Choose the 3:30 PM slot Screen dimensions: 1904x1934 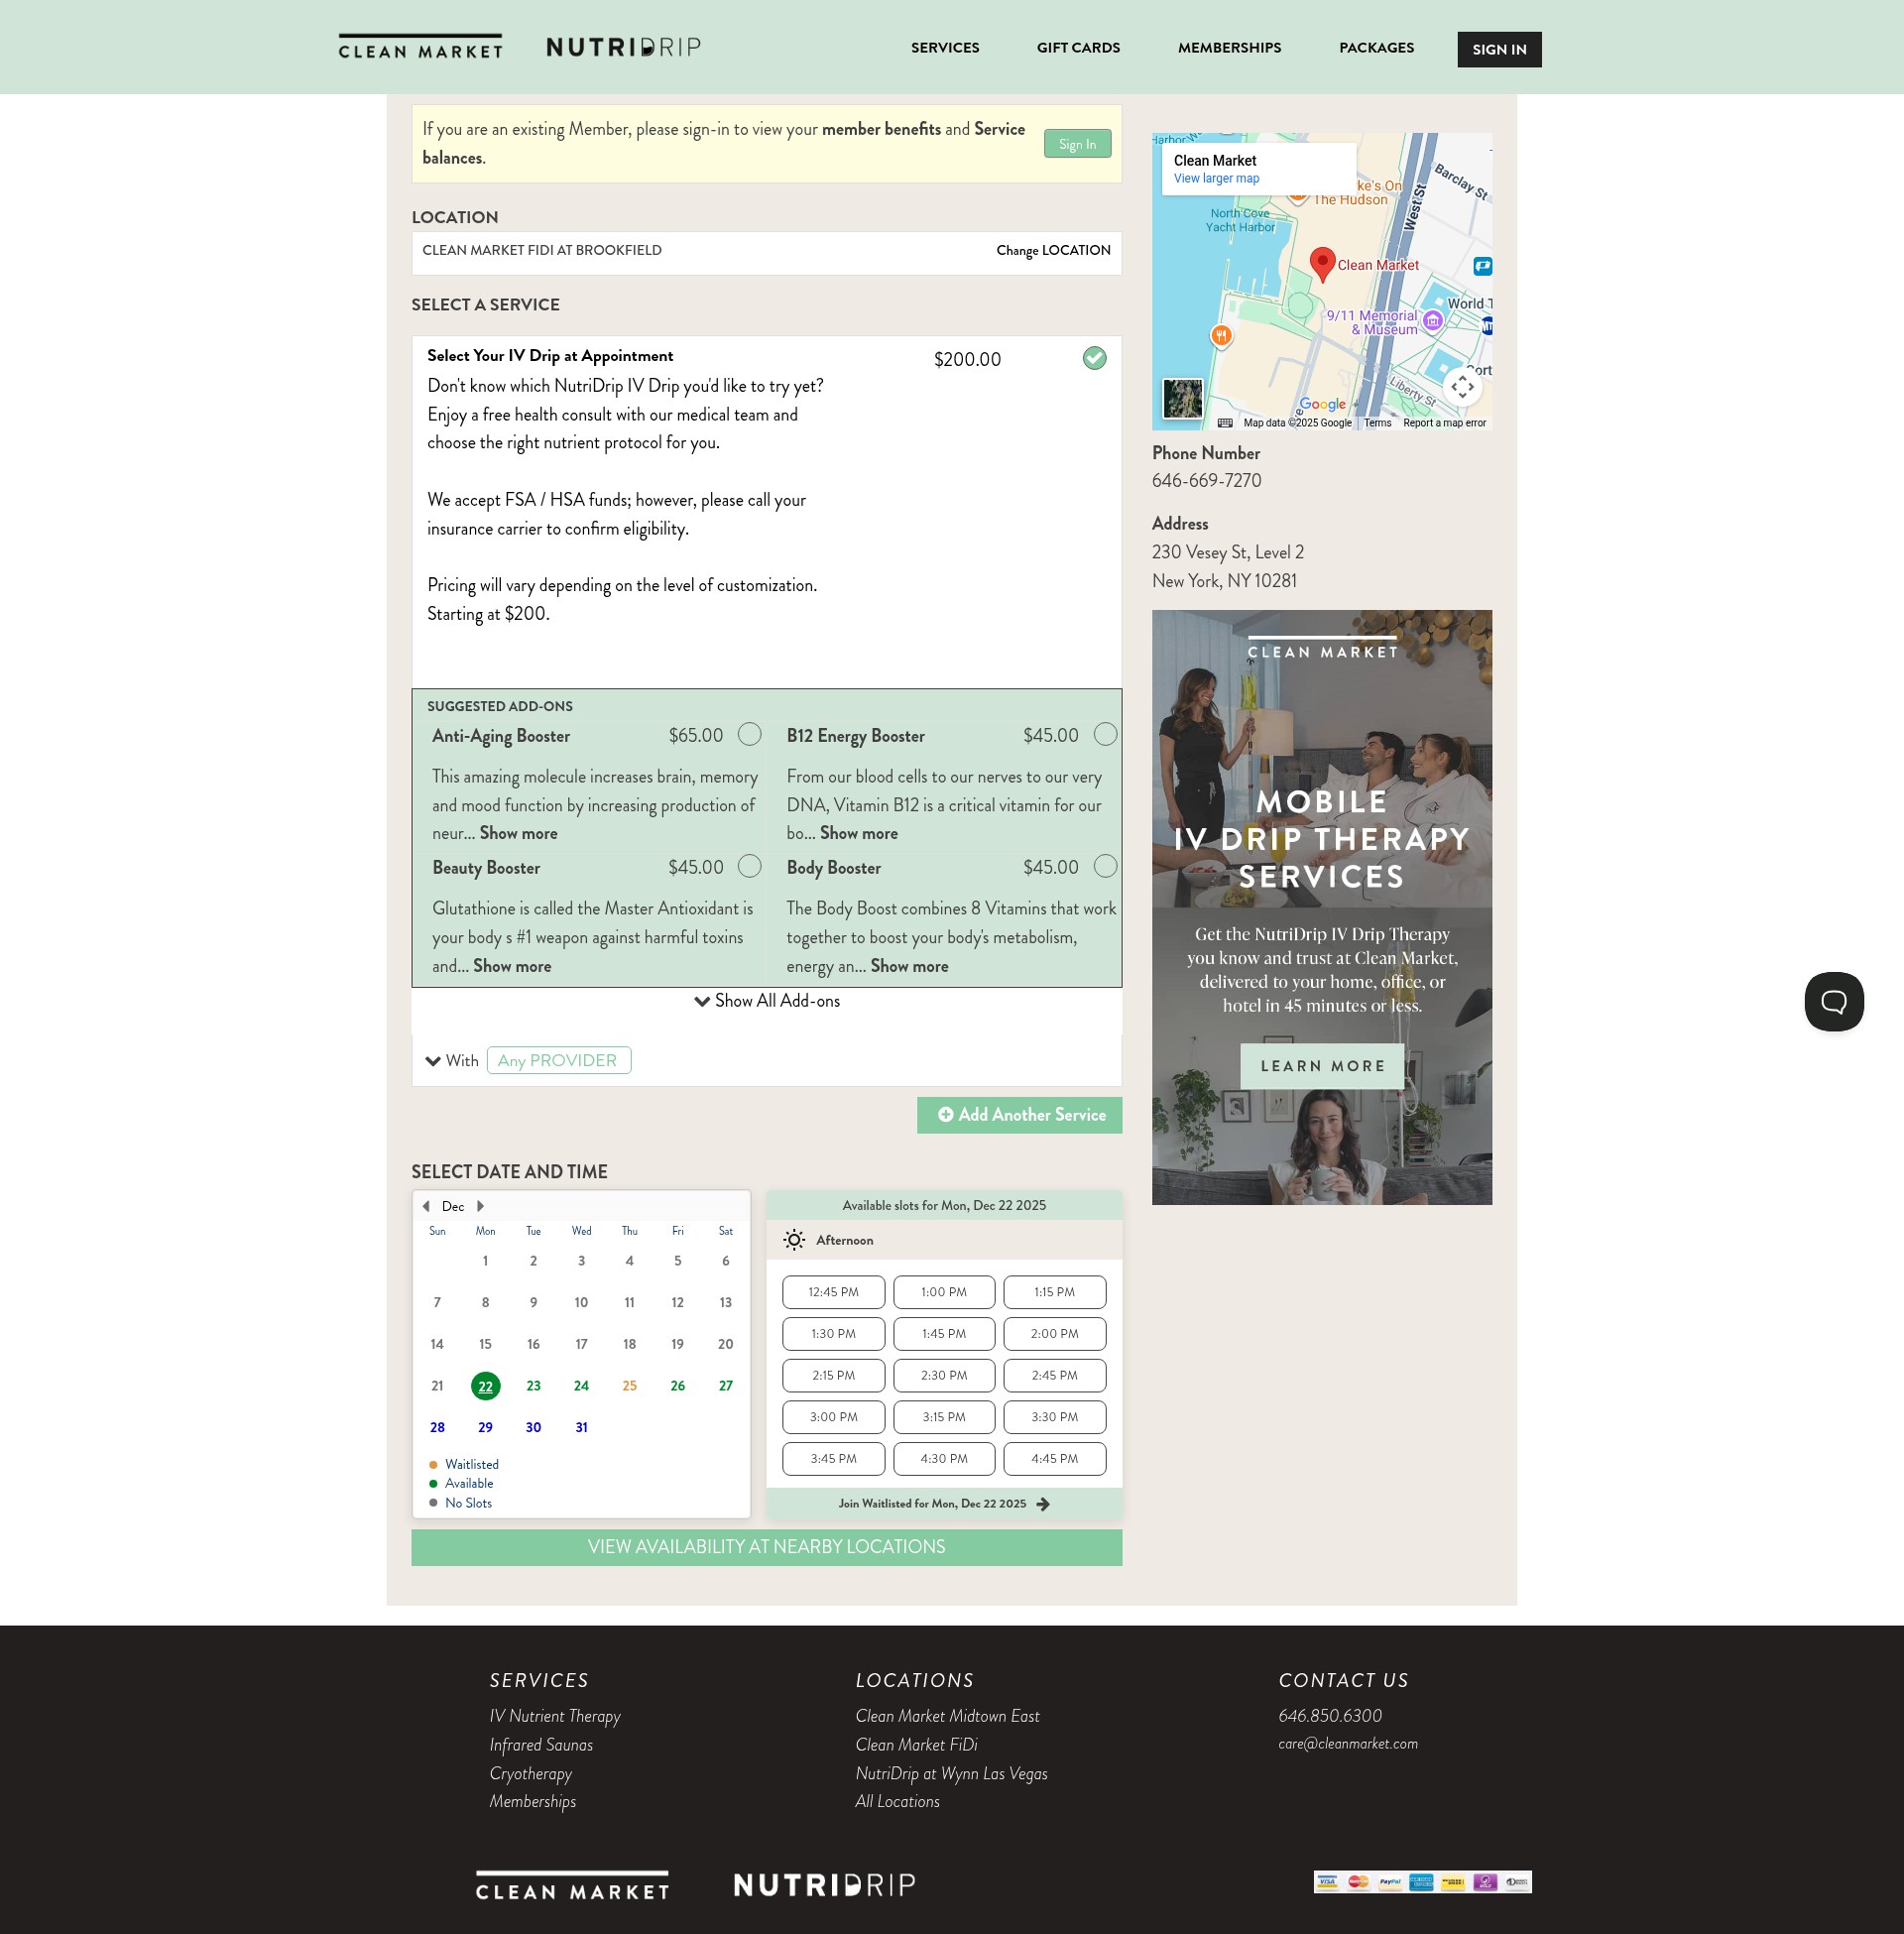pyautogui.click(x=1054, y=1417)
